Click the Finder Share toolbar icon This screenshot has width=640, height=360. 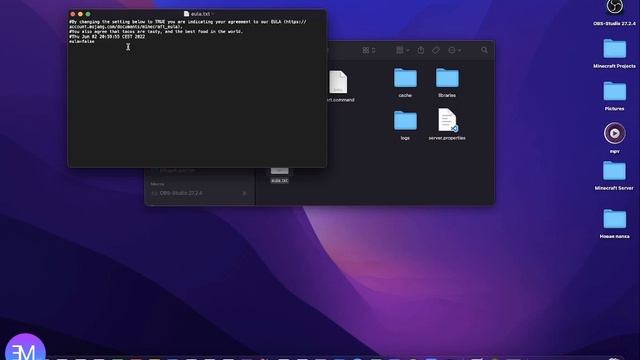(x=420, y=50)
